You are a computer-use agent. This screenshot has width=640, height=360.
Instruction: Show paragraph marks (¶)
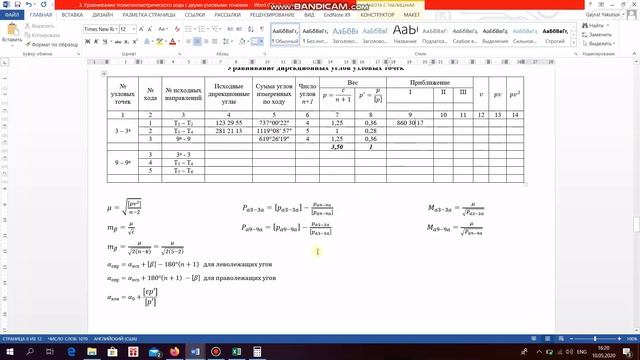coord(262,29)
